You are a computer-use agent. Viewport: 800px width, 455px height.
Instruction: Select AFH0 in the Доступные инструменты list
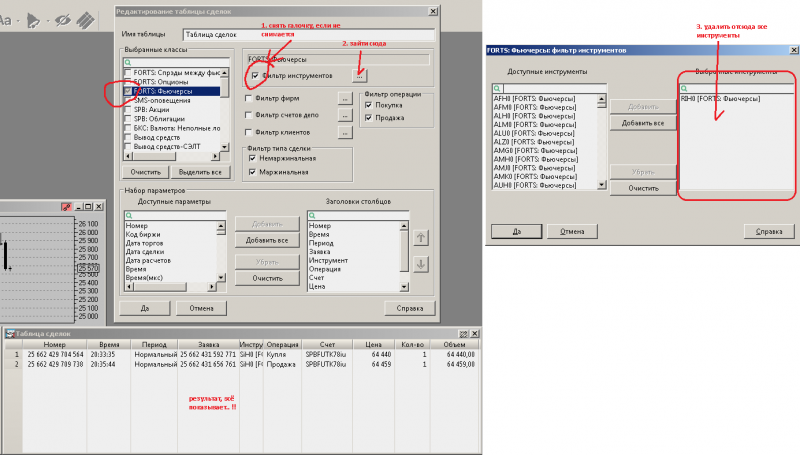534,98
